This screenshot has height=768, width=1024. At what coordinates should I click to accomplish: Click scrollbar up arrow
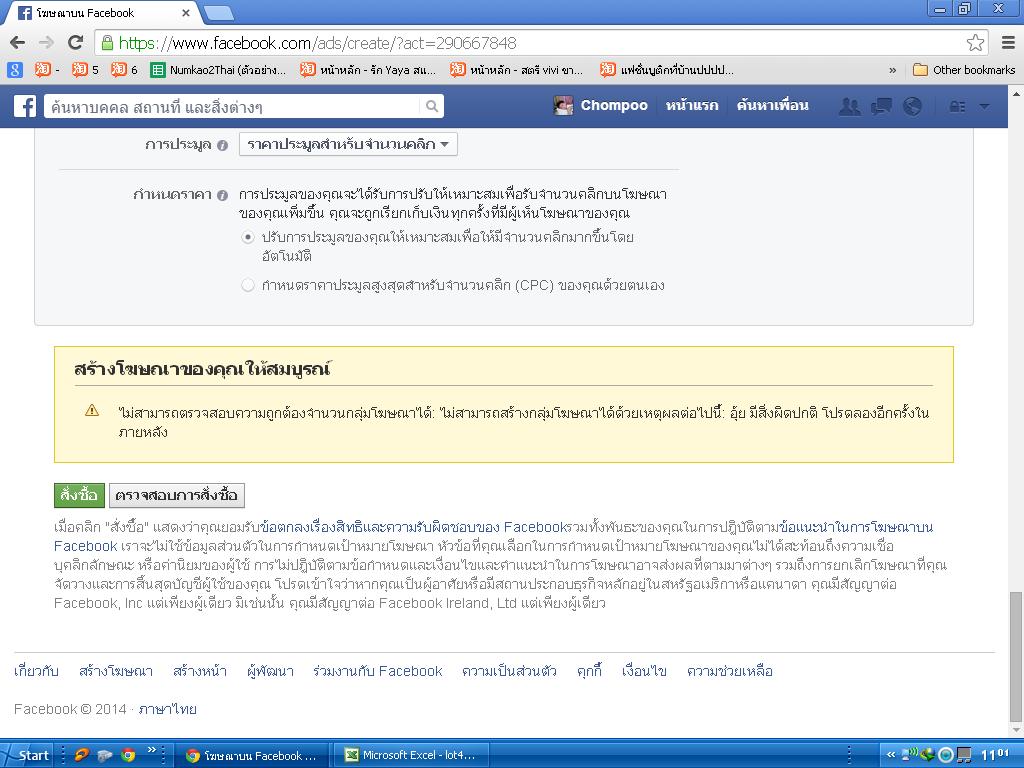[x=1016, y=93]
